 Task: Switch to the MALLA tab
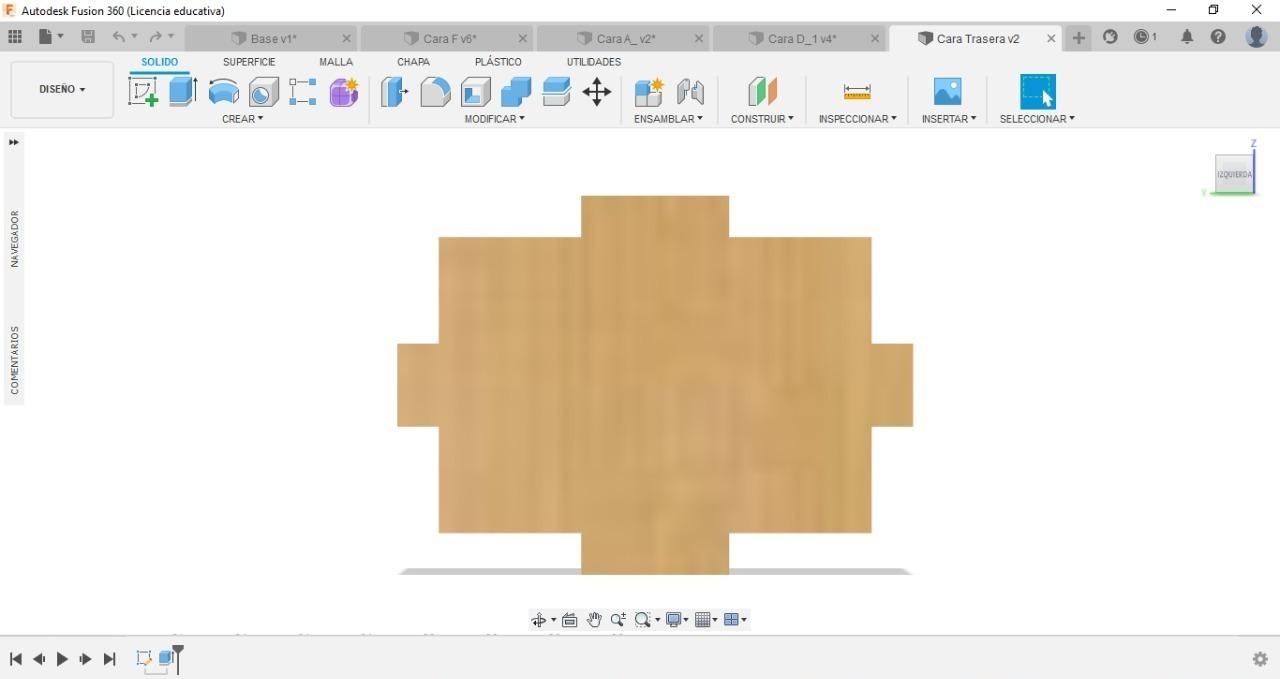click(x=336, y=62)
